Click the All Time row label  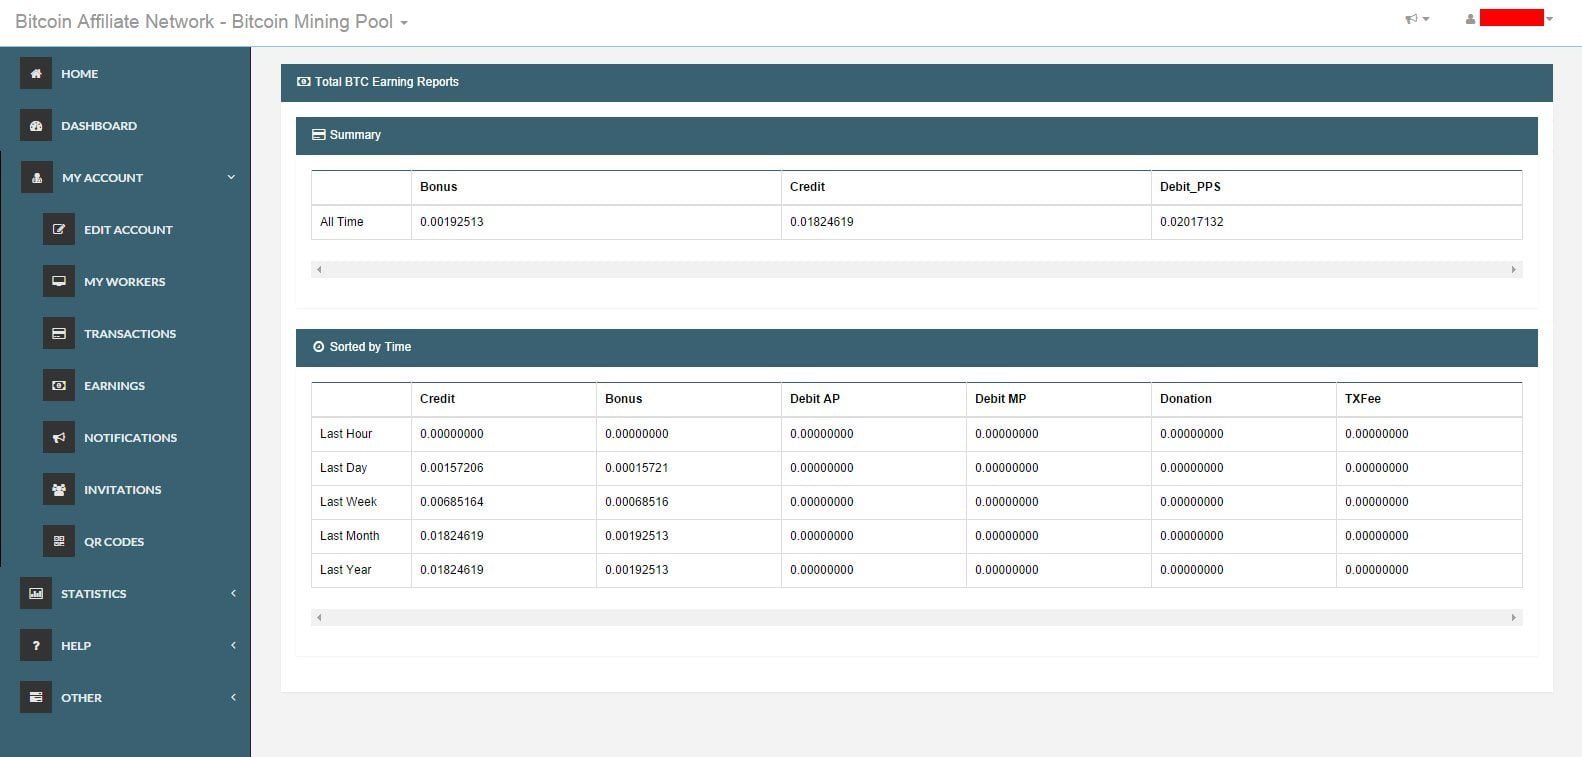point(342,222)
